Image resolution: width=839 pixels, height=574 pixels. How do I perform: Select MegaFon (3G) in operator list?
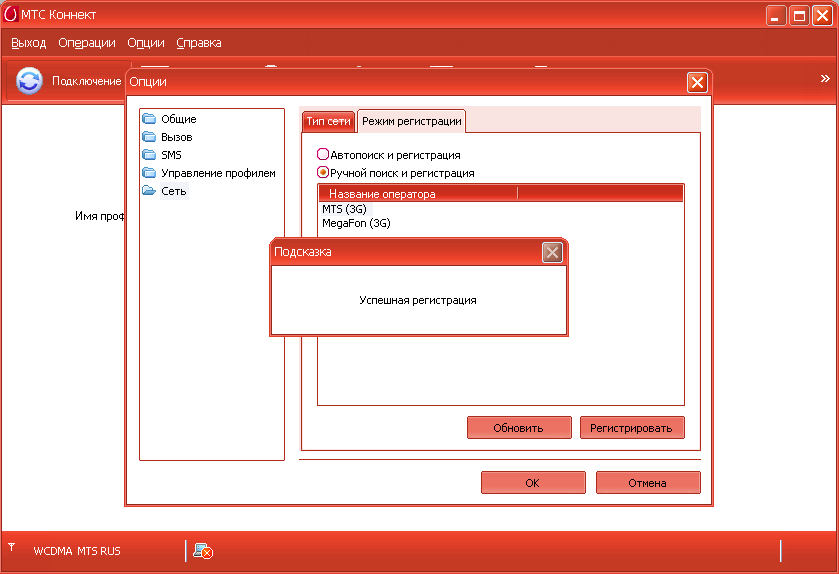(x=356, y=223)
